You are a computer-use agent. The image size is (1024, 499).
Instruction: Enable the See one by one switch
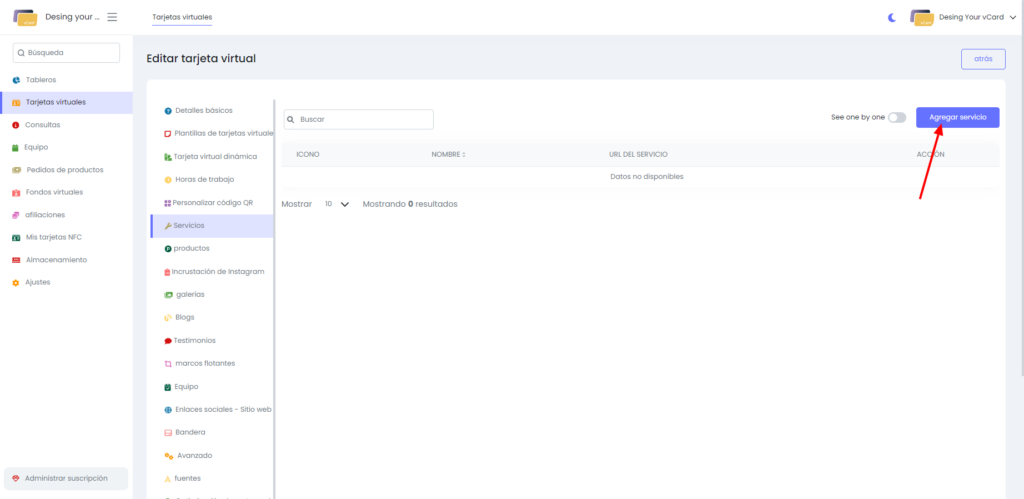(897, 117)
